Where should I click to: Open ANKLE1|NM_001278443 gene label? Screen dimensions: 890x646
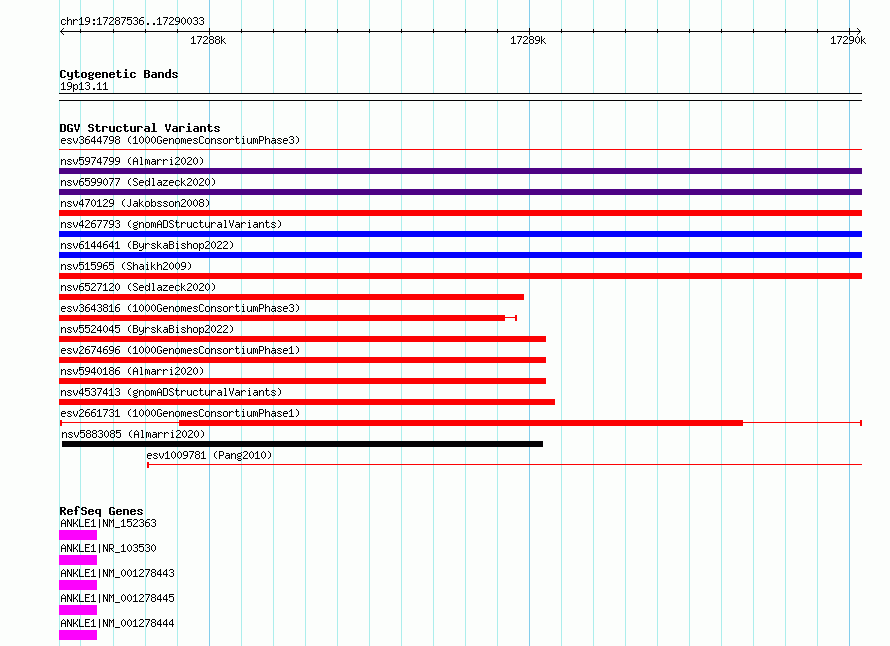point(117,573)
